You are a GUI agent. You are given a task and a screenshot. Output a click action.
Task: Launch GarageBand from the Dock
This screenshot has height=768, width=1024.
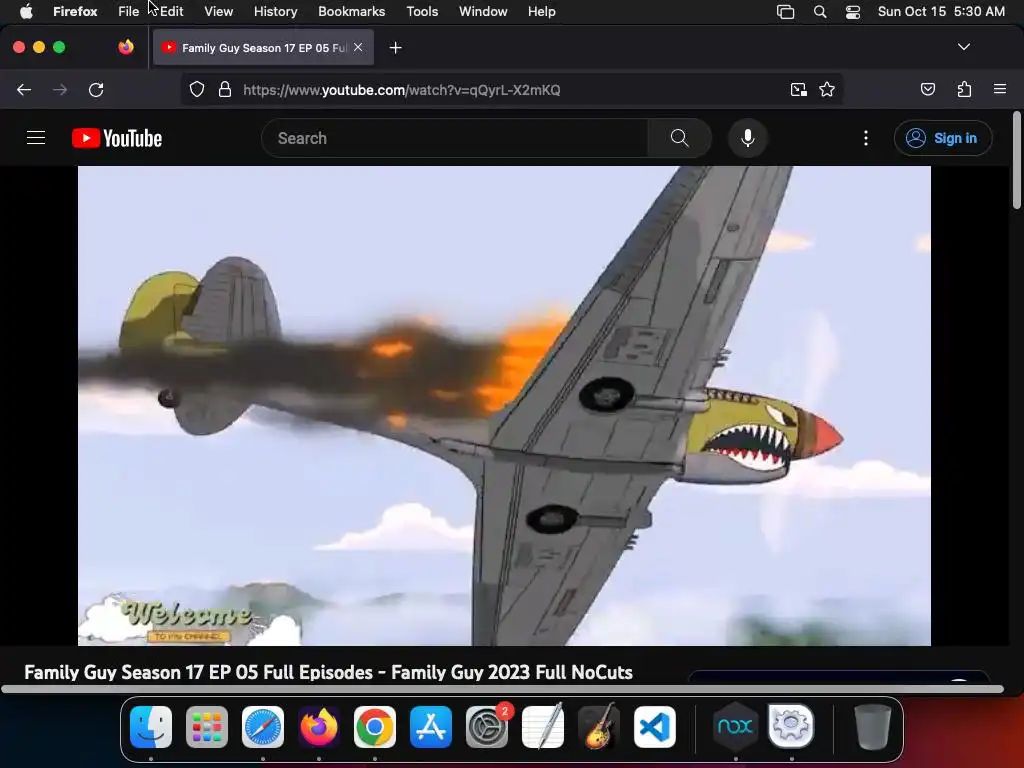coord(599,727)
